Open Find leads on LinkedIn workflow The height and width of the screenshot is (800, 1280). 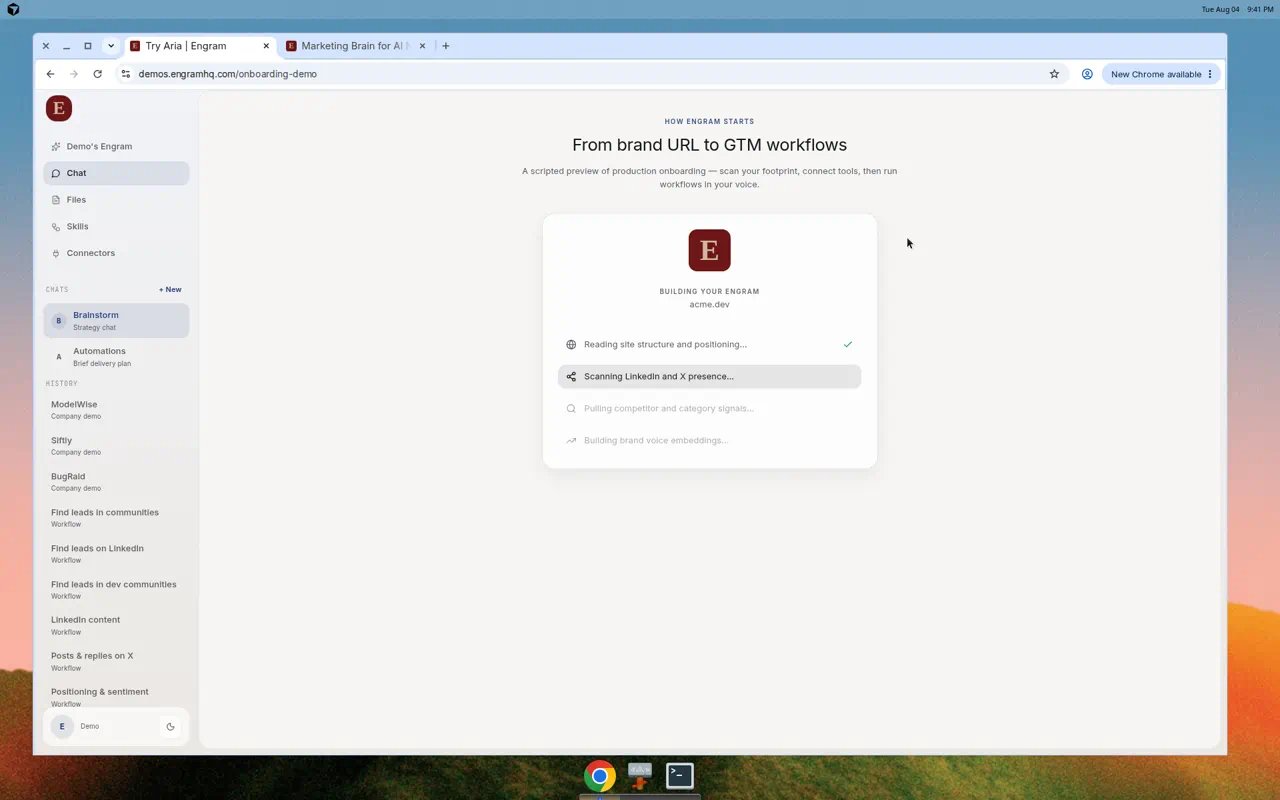pos(116,554)
